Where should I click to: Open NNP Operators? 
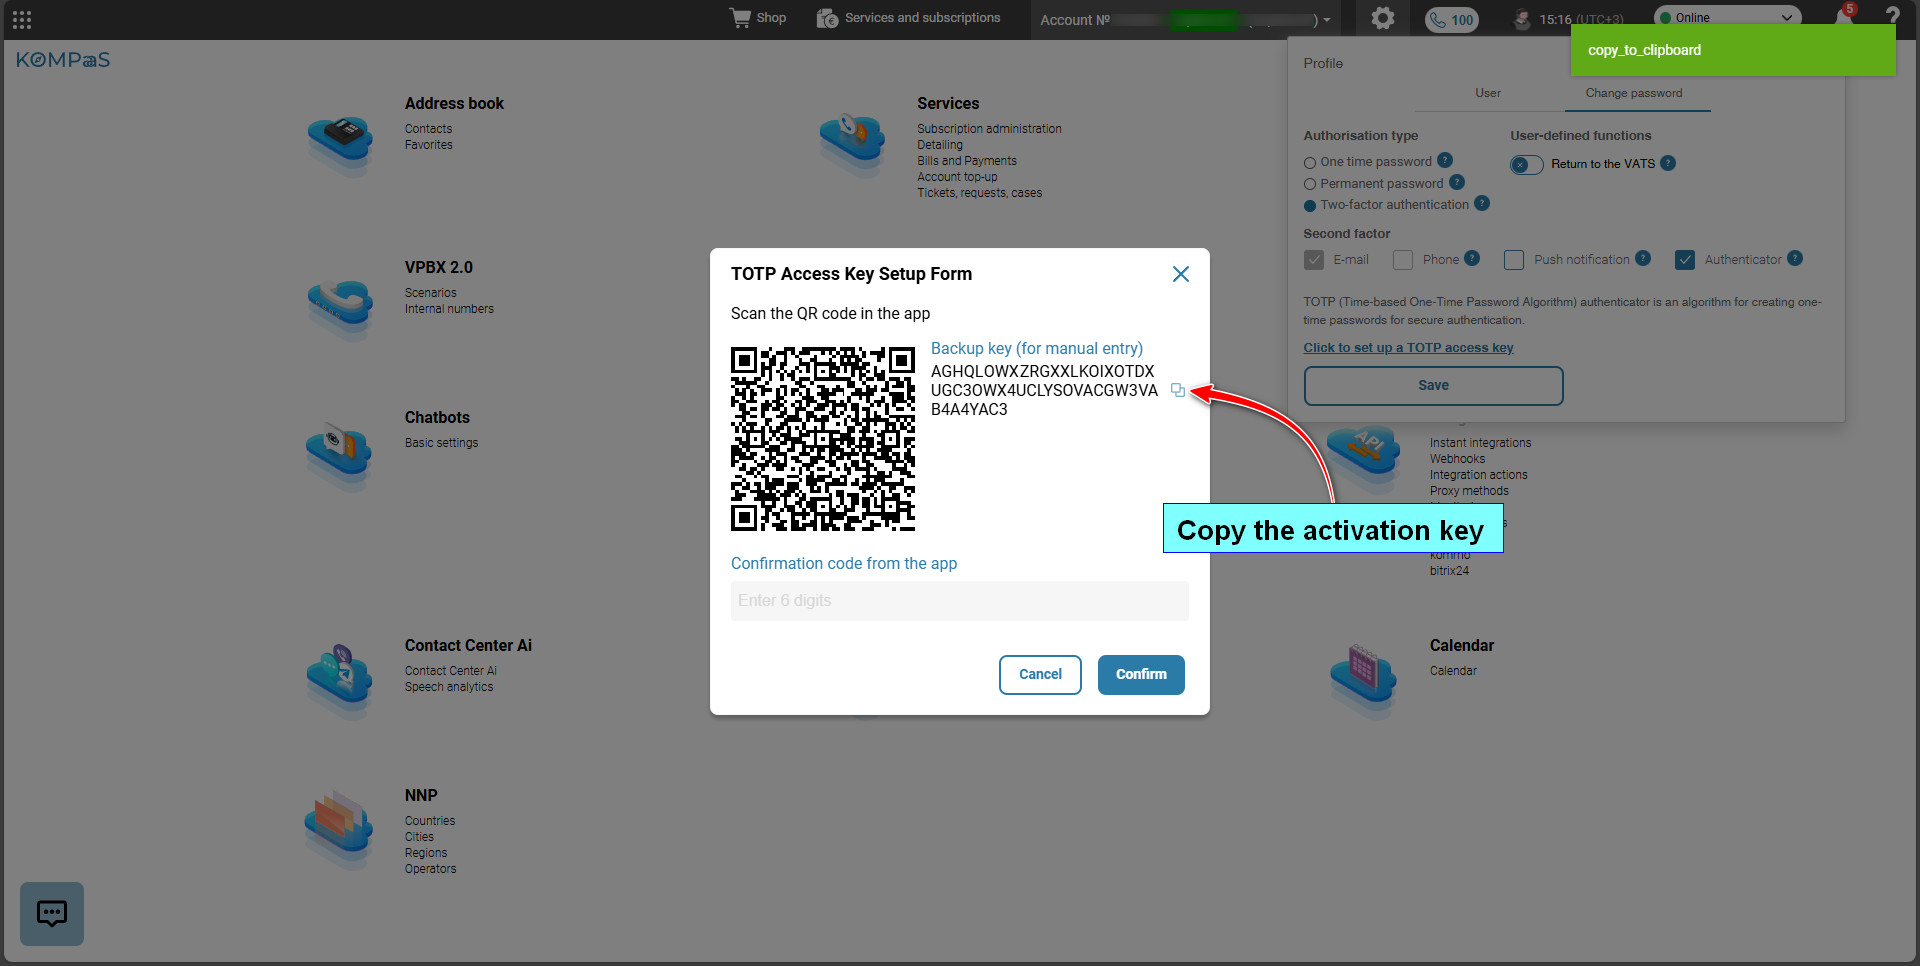[430, 869]
